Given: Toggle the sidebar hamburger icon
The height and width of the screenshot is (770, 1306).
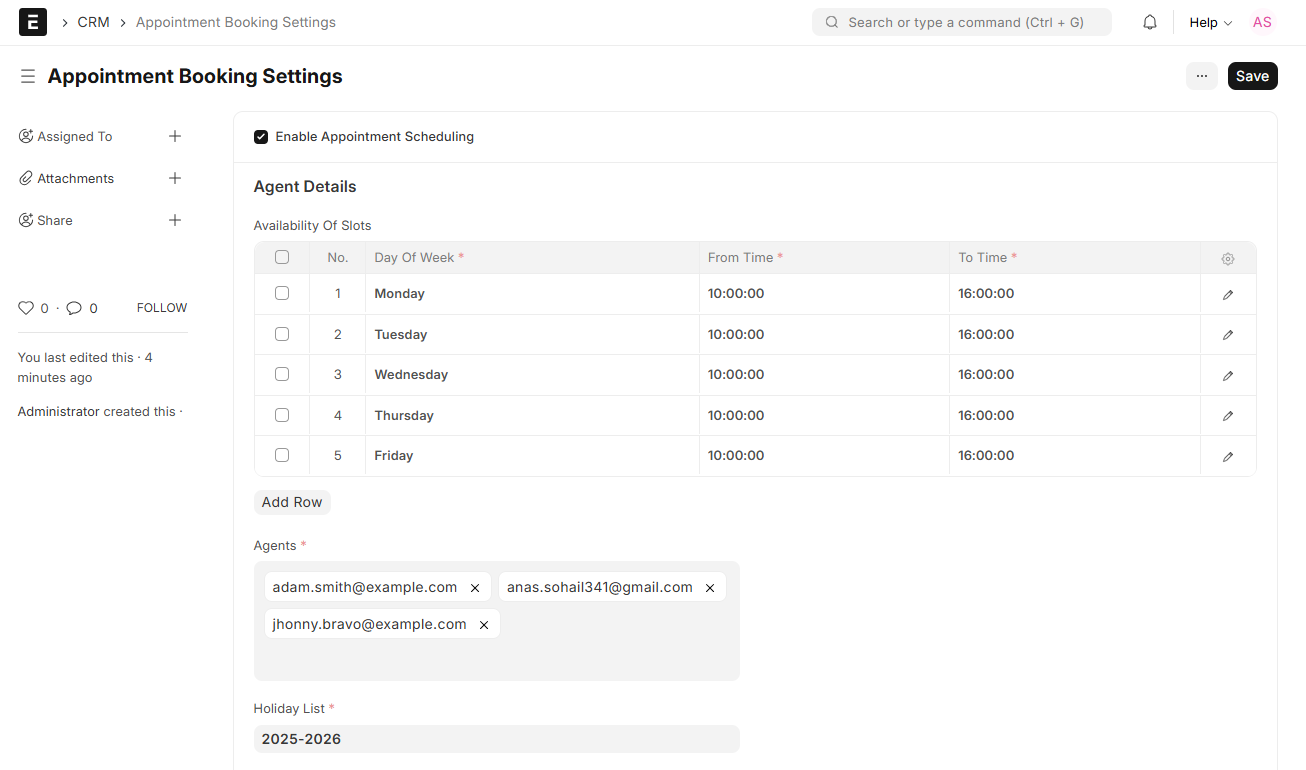Looking at the screenshot, I should 28,76.
